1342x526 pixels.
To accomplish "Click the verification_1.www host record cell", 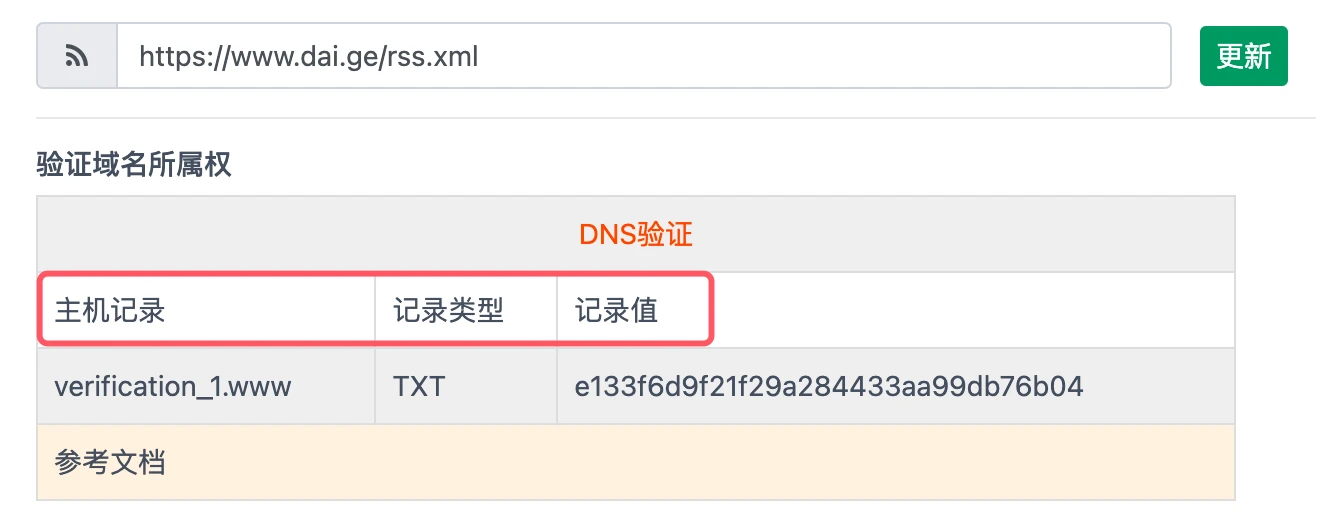I will 173,387.
